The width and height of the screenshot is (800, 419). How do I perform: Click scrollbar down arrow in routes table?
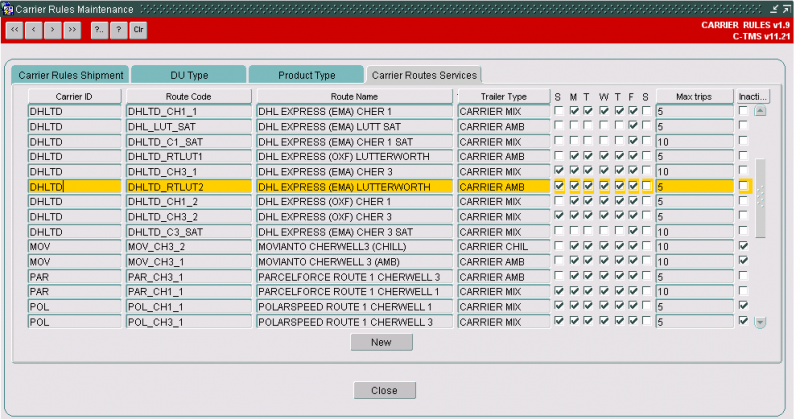[760, 323]
